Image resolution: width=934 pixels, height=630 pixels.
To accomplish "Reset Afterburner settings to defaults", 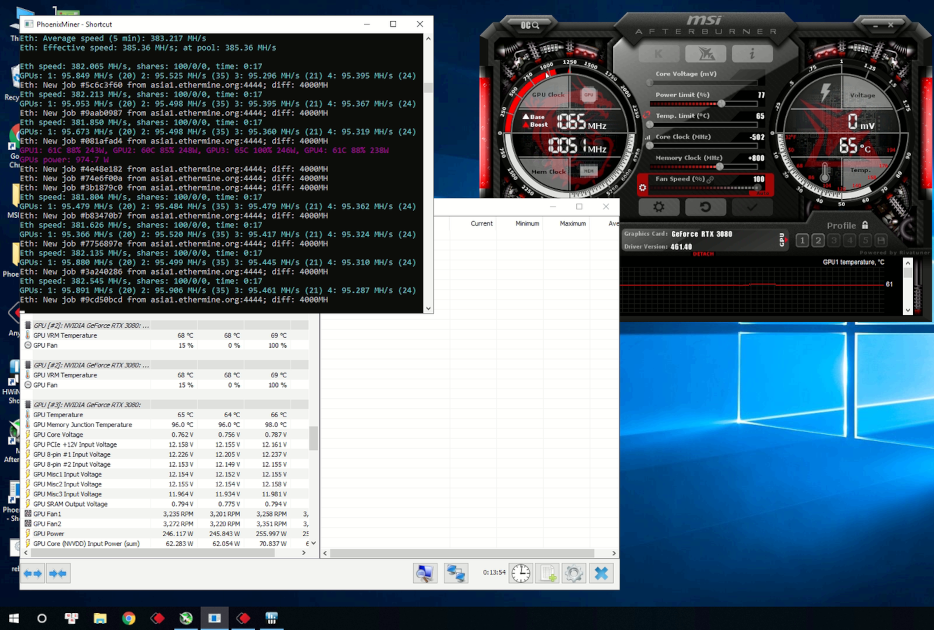I will (x=705, y=207).
